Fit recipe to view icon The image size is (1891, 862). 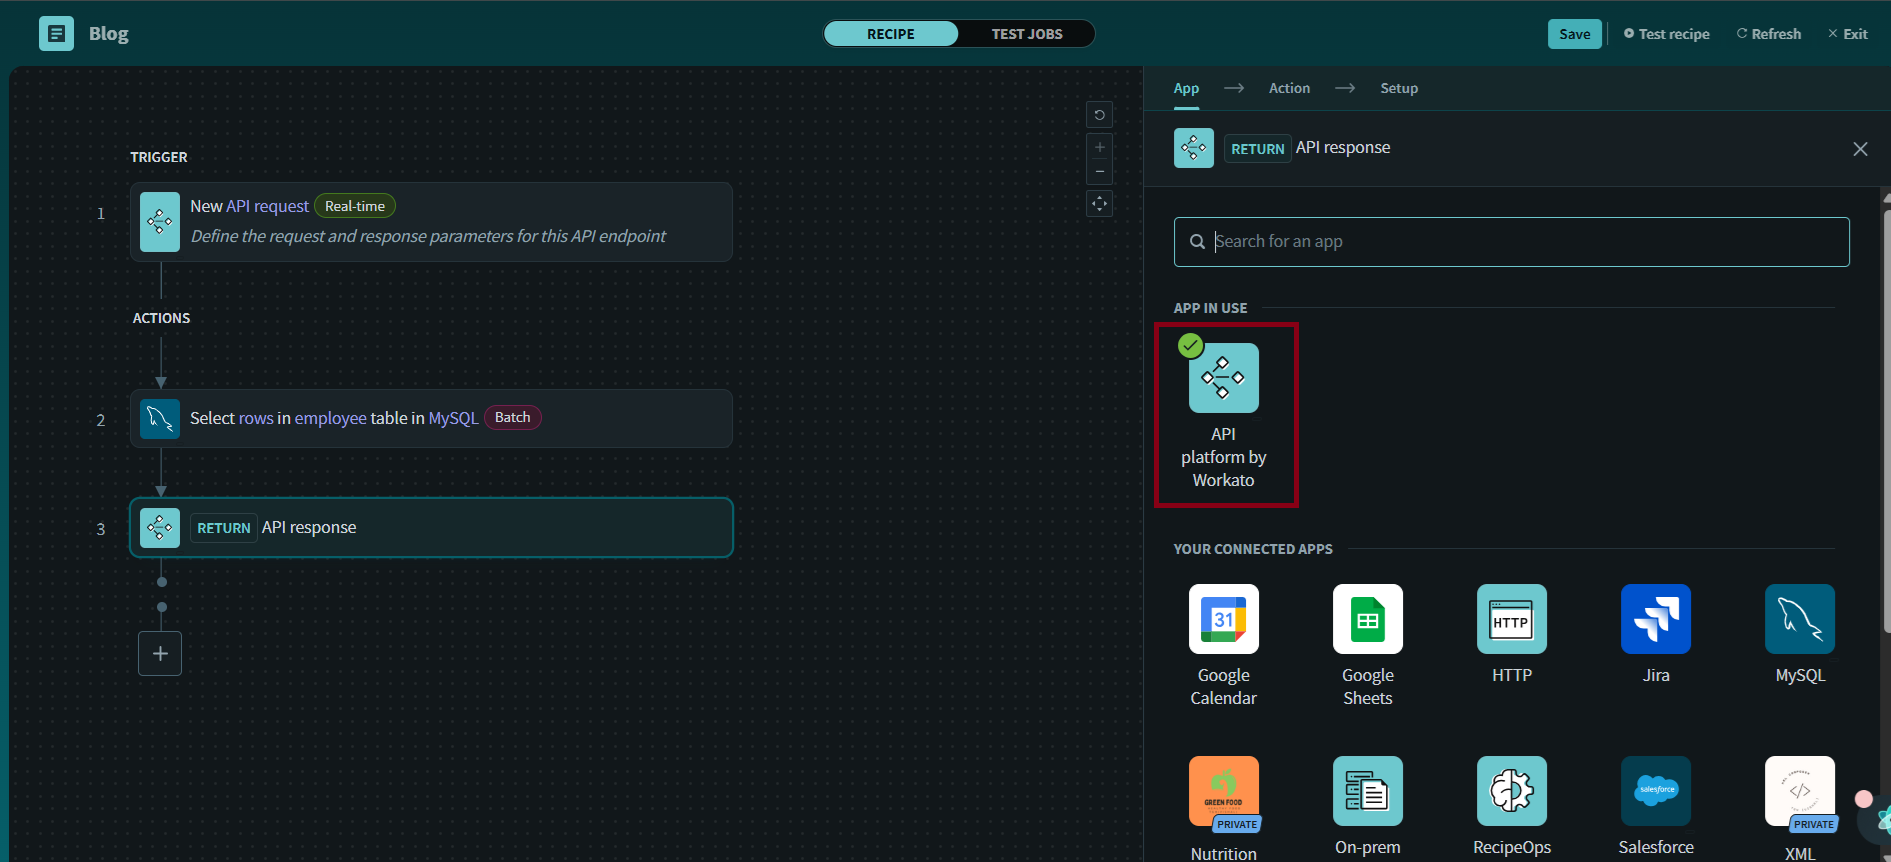coord(1100,204)
